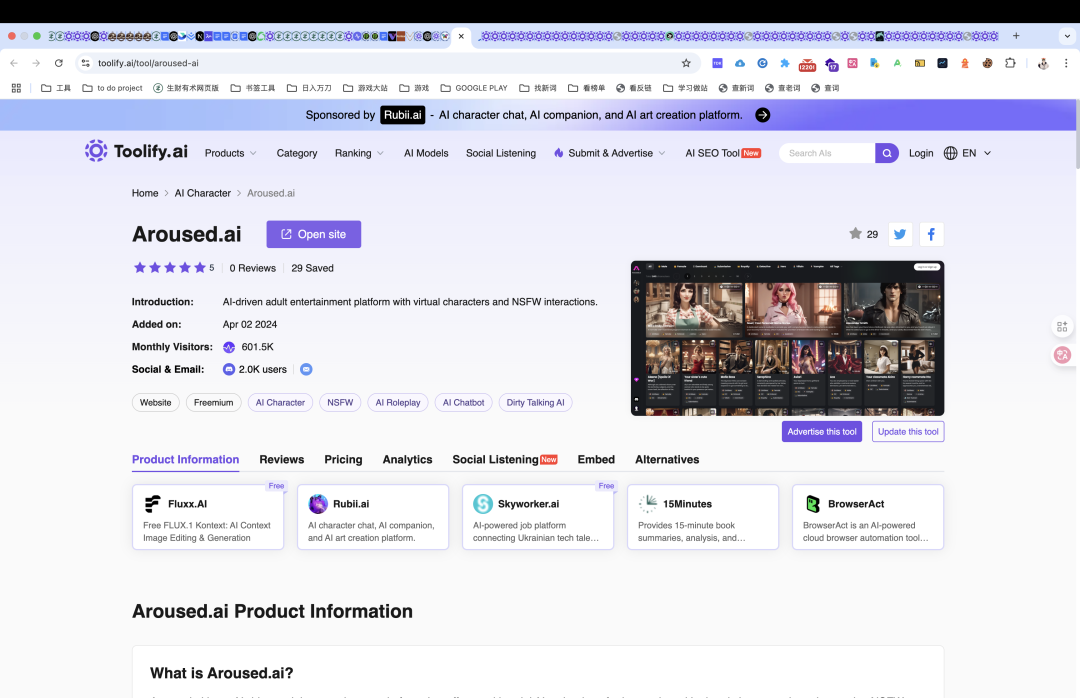Click the Skyworker.ai logo icon
Image resolution: width=1080 pixels, height=698 pixels.
point(483,504)
